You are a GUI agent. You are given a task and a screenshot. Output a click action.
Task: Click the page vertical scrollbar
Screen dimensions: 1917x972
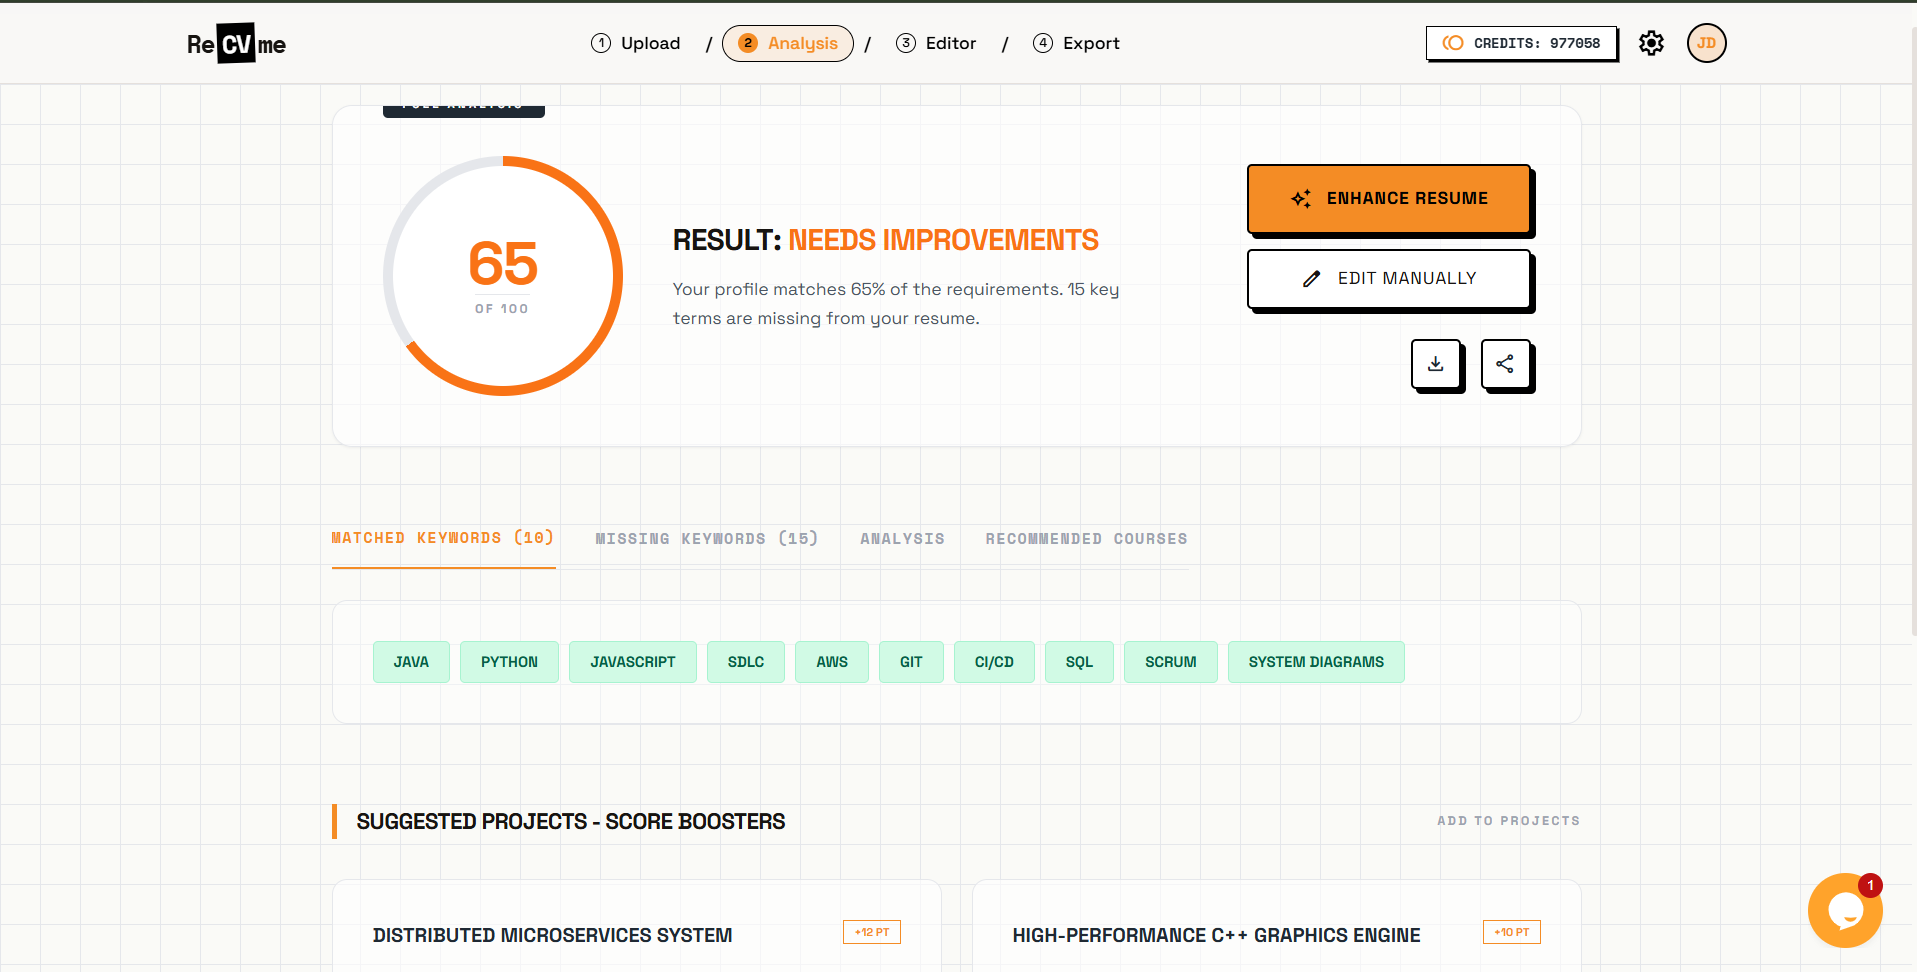pos(1912,330)
